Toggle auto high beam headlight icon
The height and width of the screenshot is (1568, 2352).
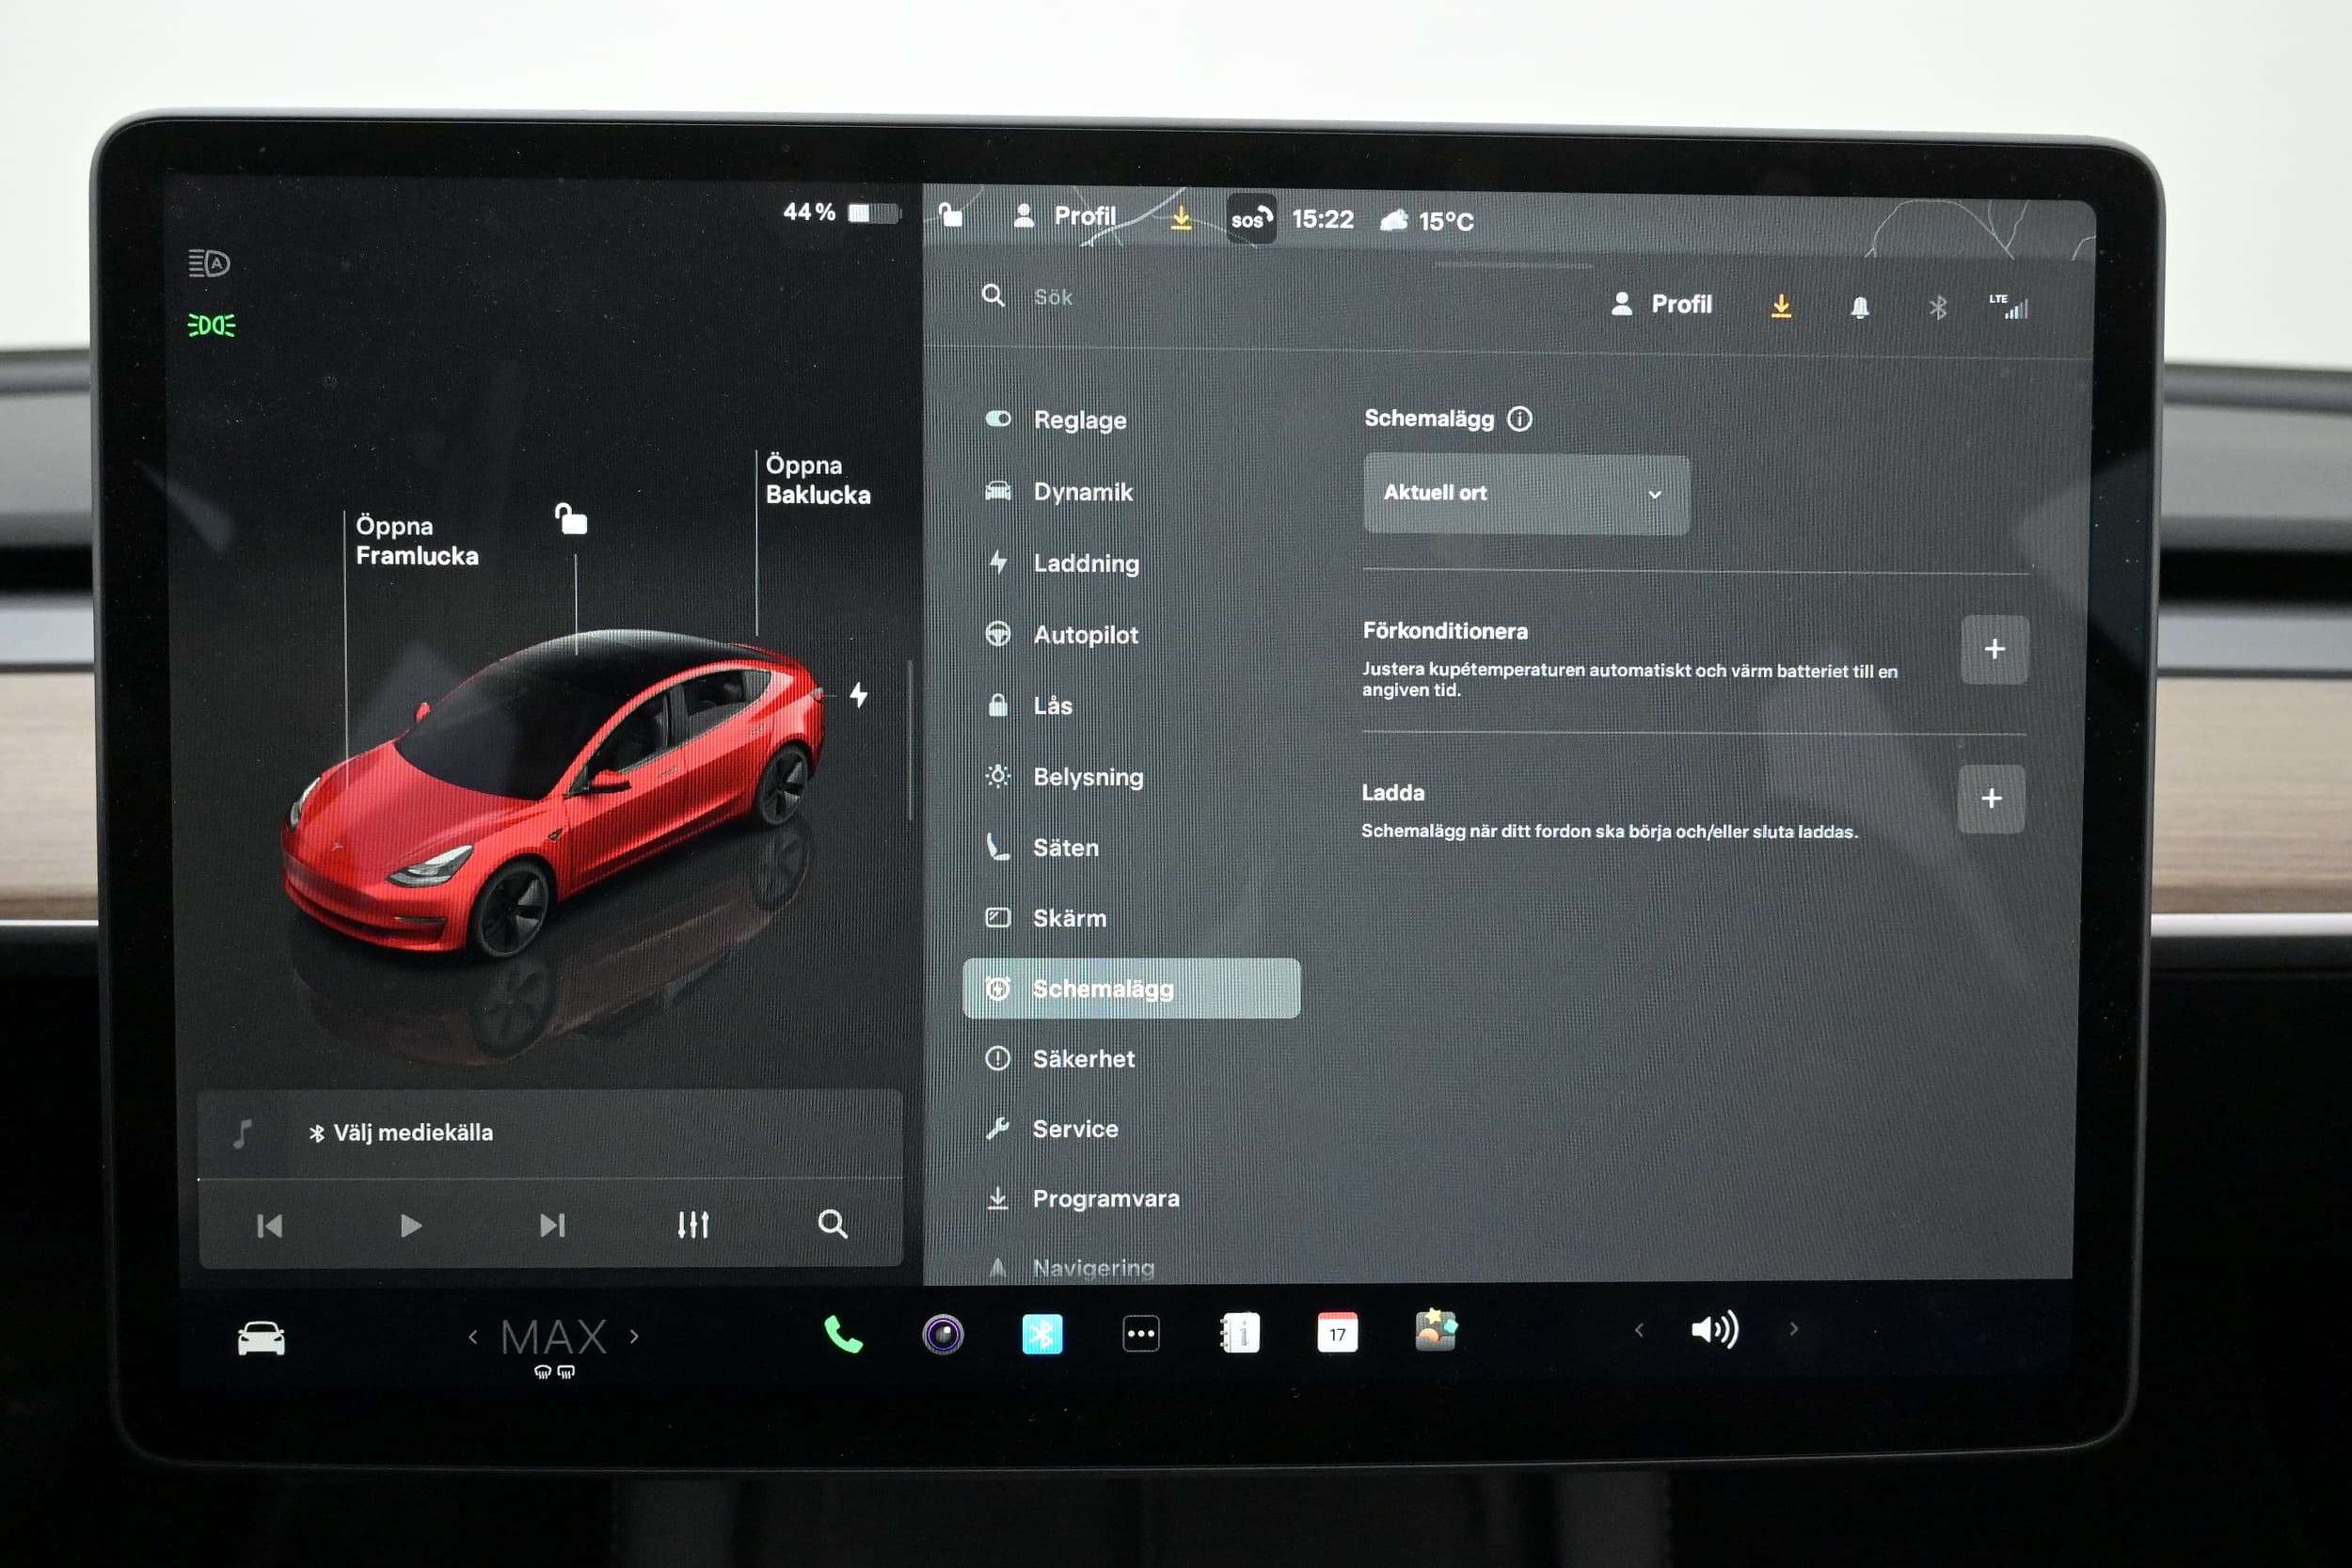209,263
